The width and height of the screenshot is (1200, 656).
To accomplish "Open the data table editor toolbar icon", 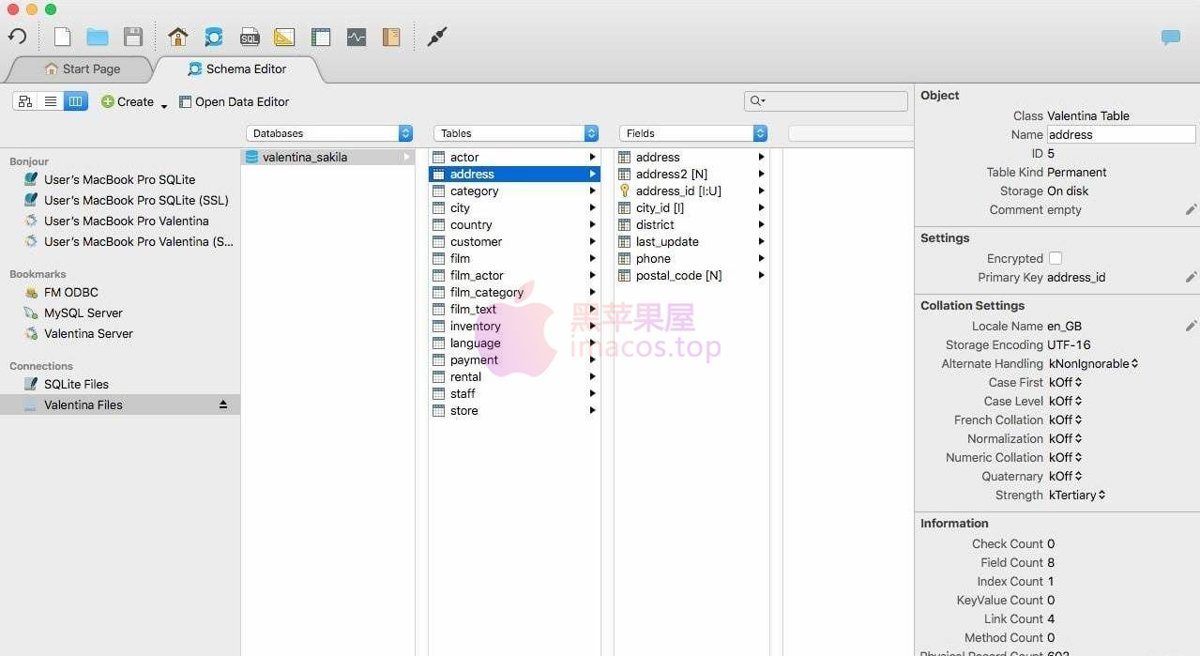I will 321,37.
